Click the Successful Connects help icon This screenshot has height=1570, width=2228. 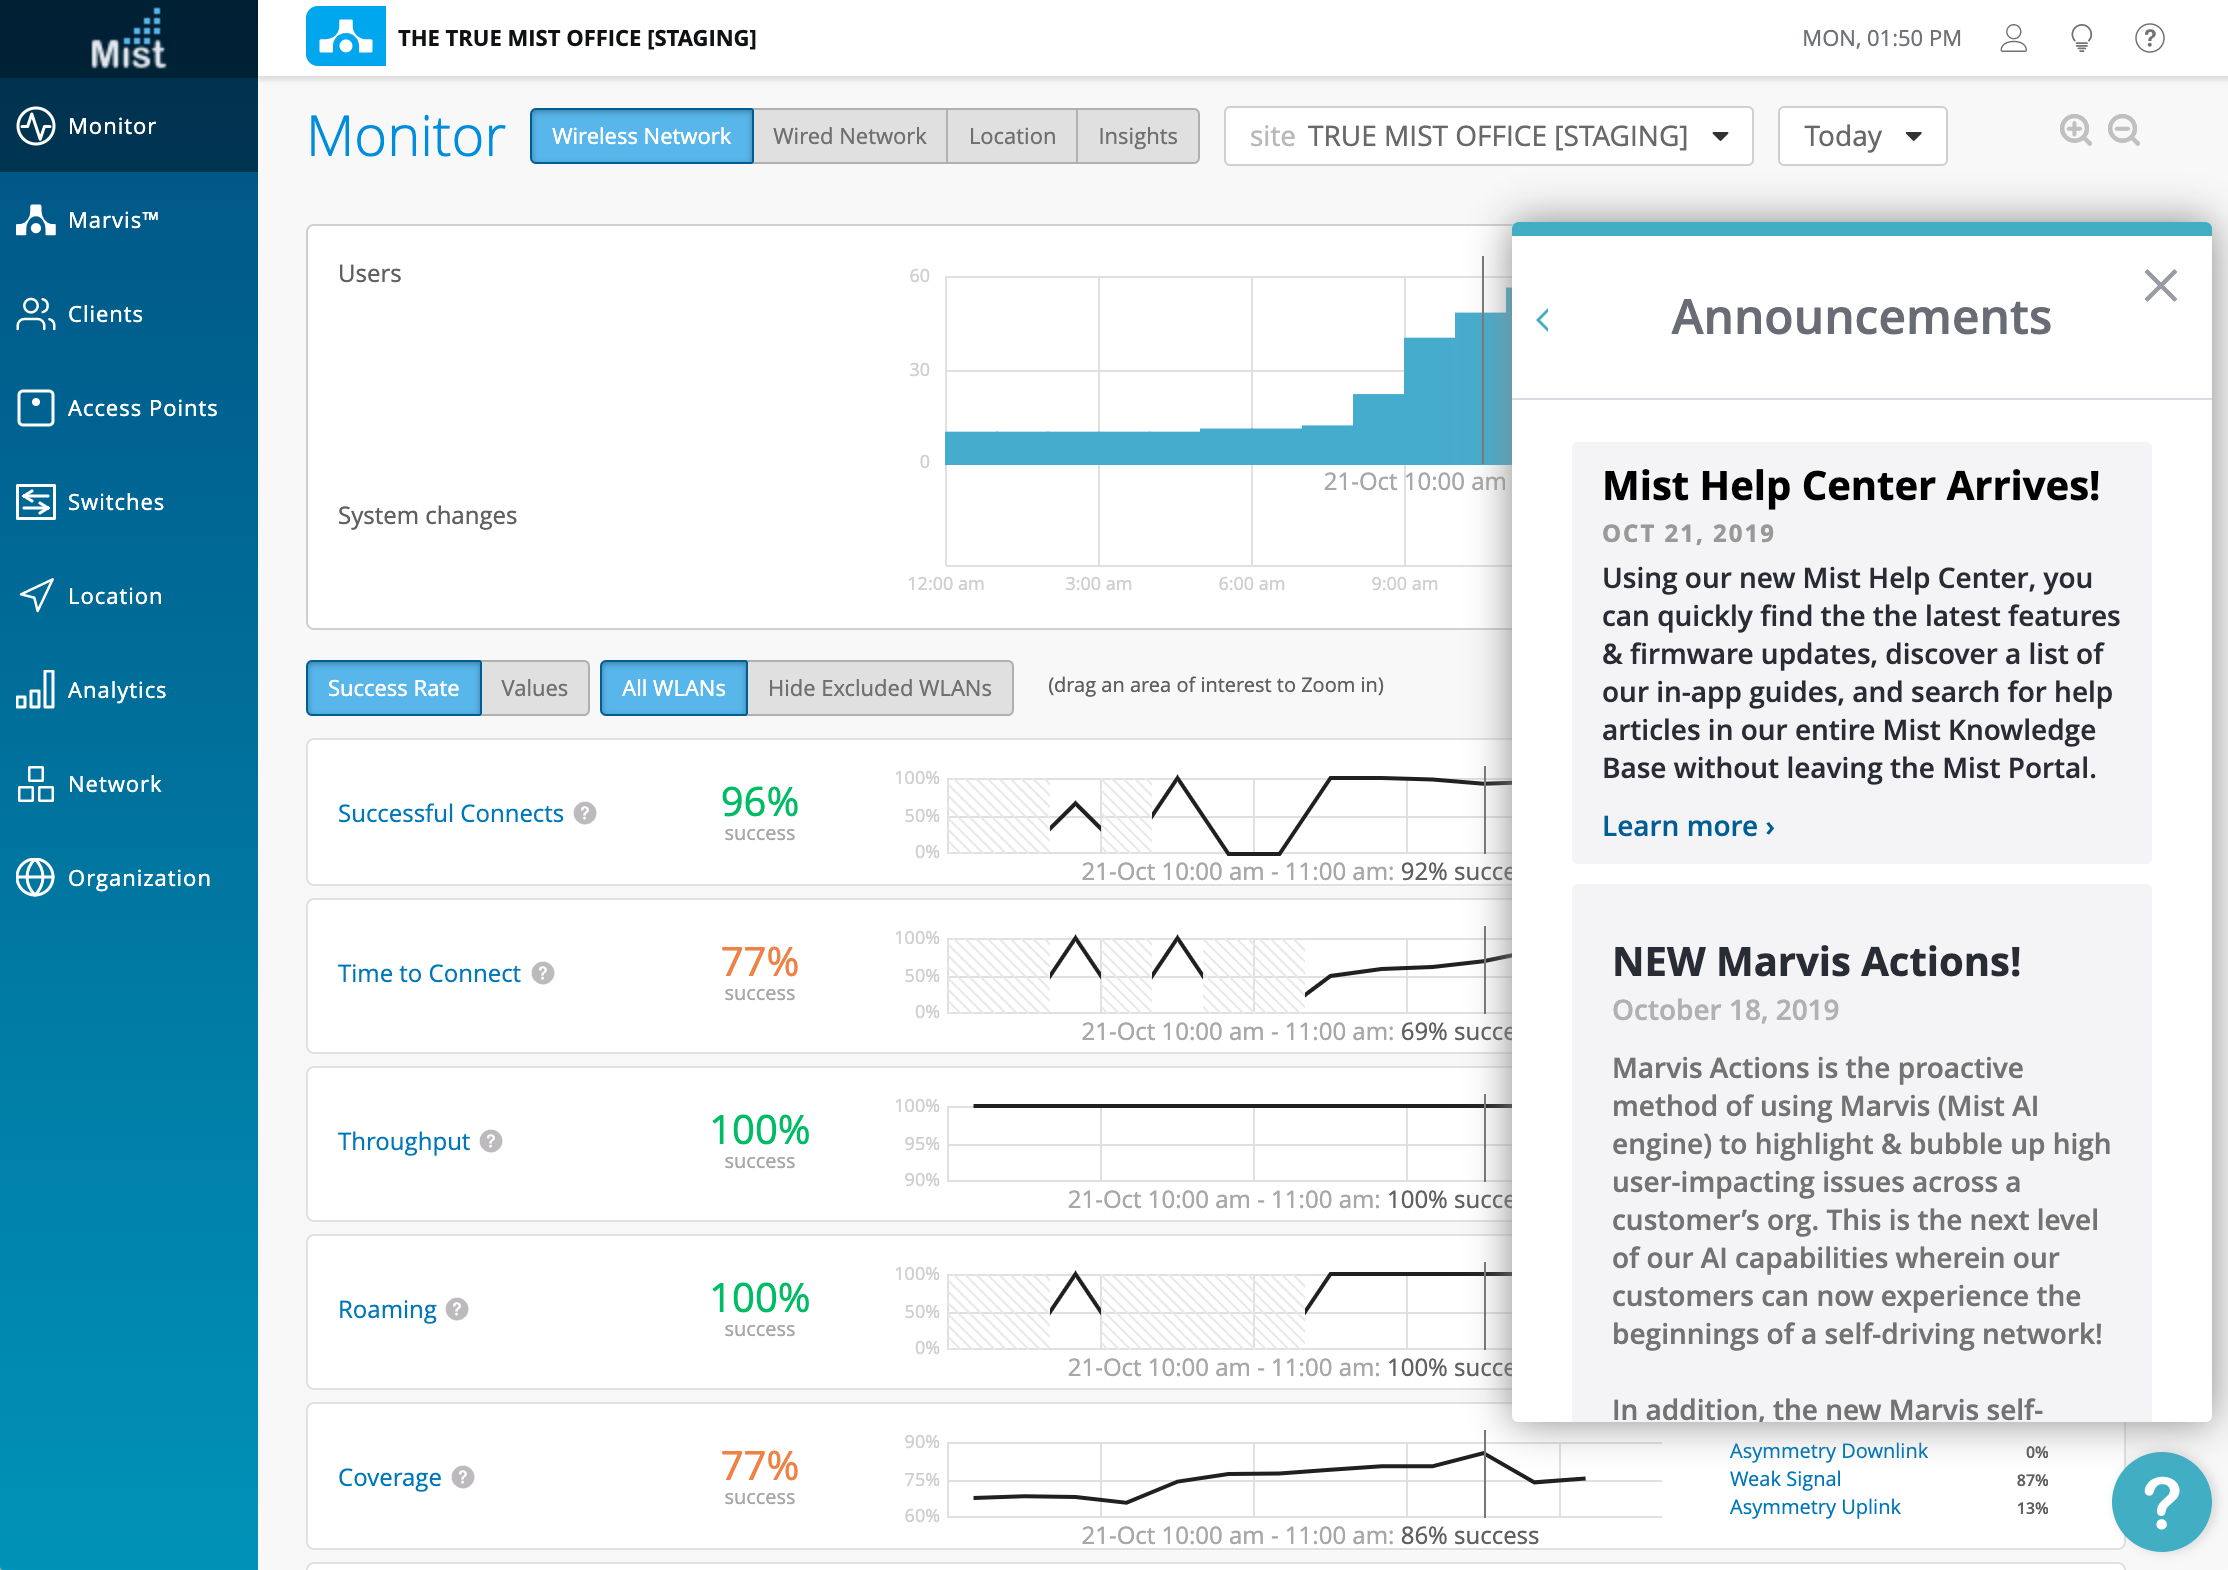click(x=586, y=813)
